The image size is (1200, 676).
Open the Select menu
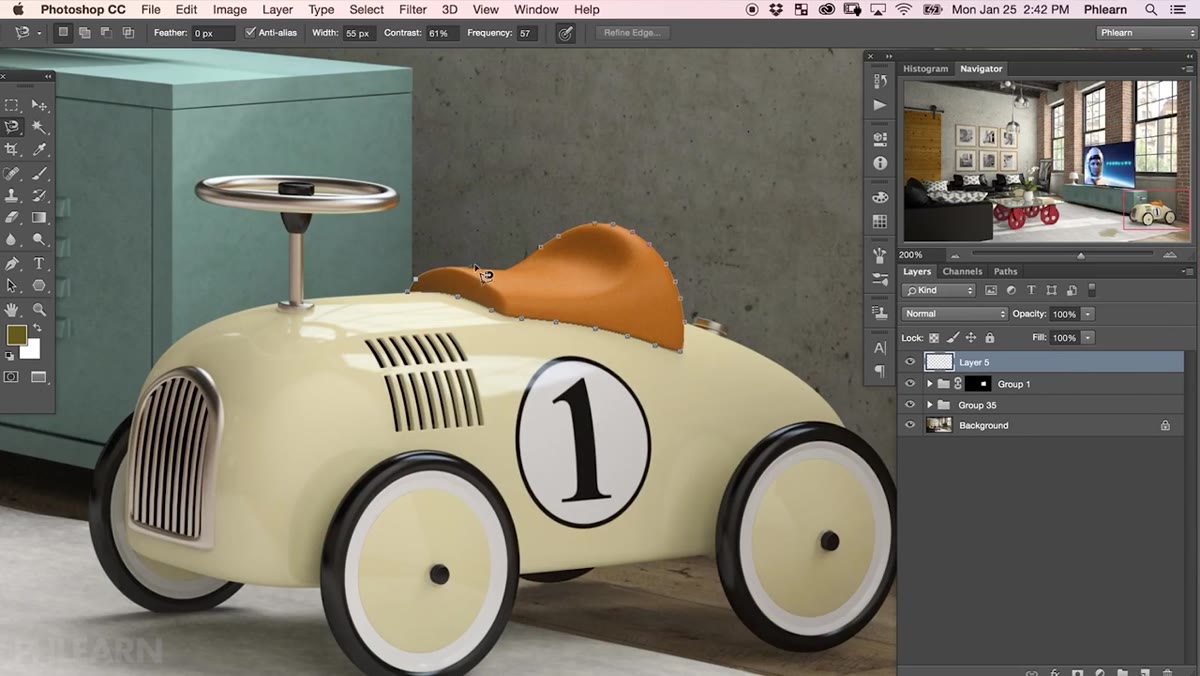(x=367, y=9)
